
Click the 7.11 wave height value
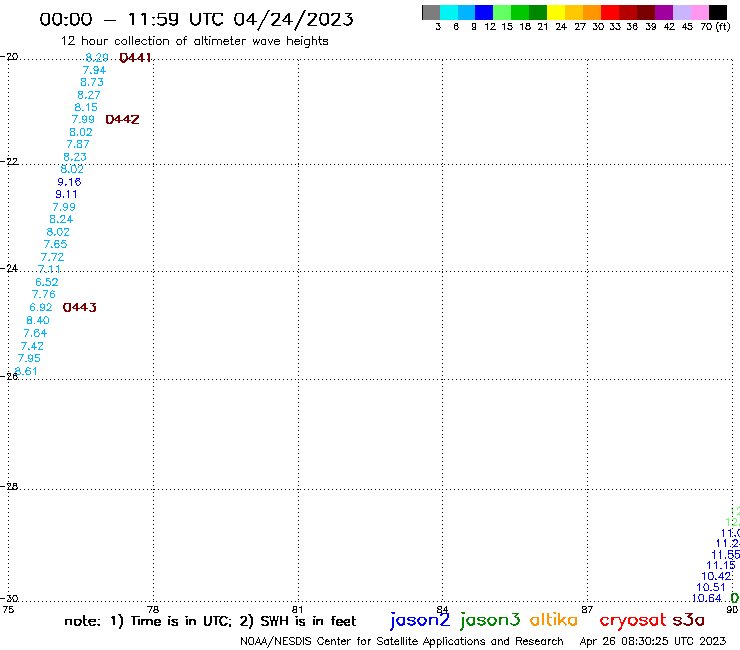coord(49,269)
